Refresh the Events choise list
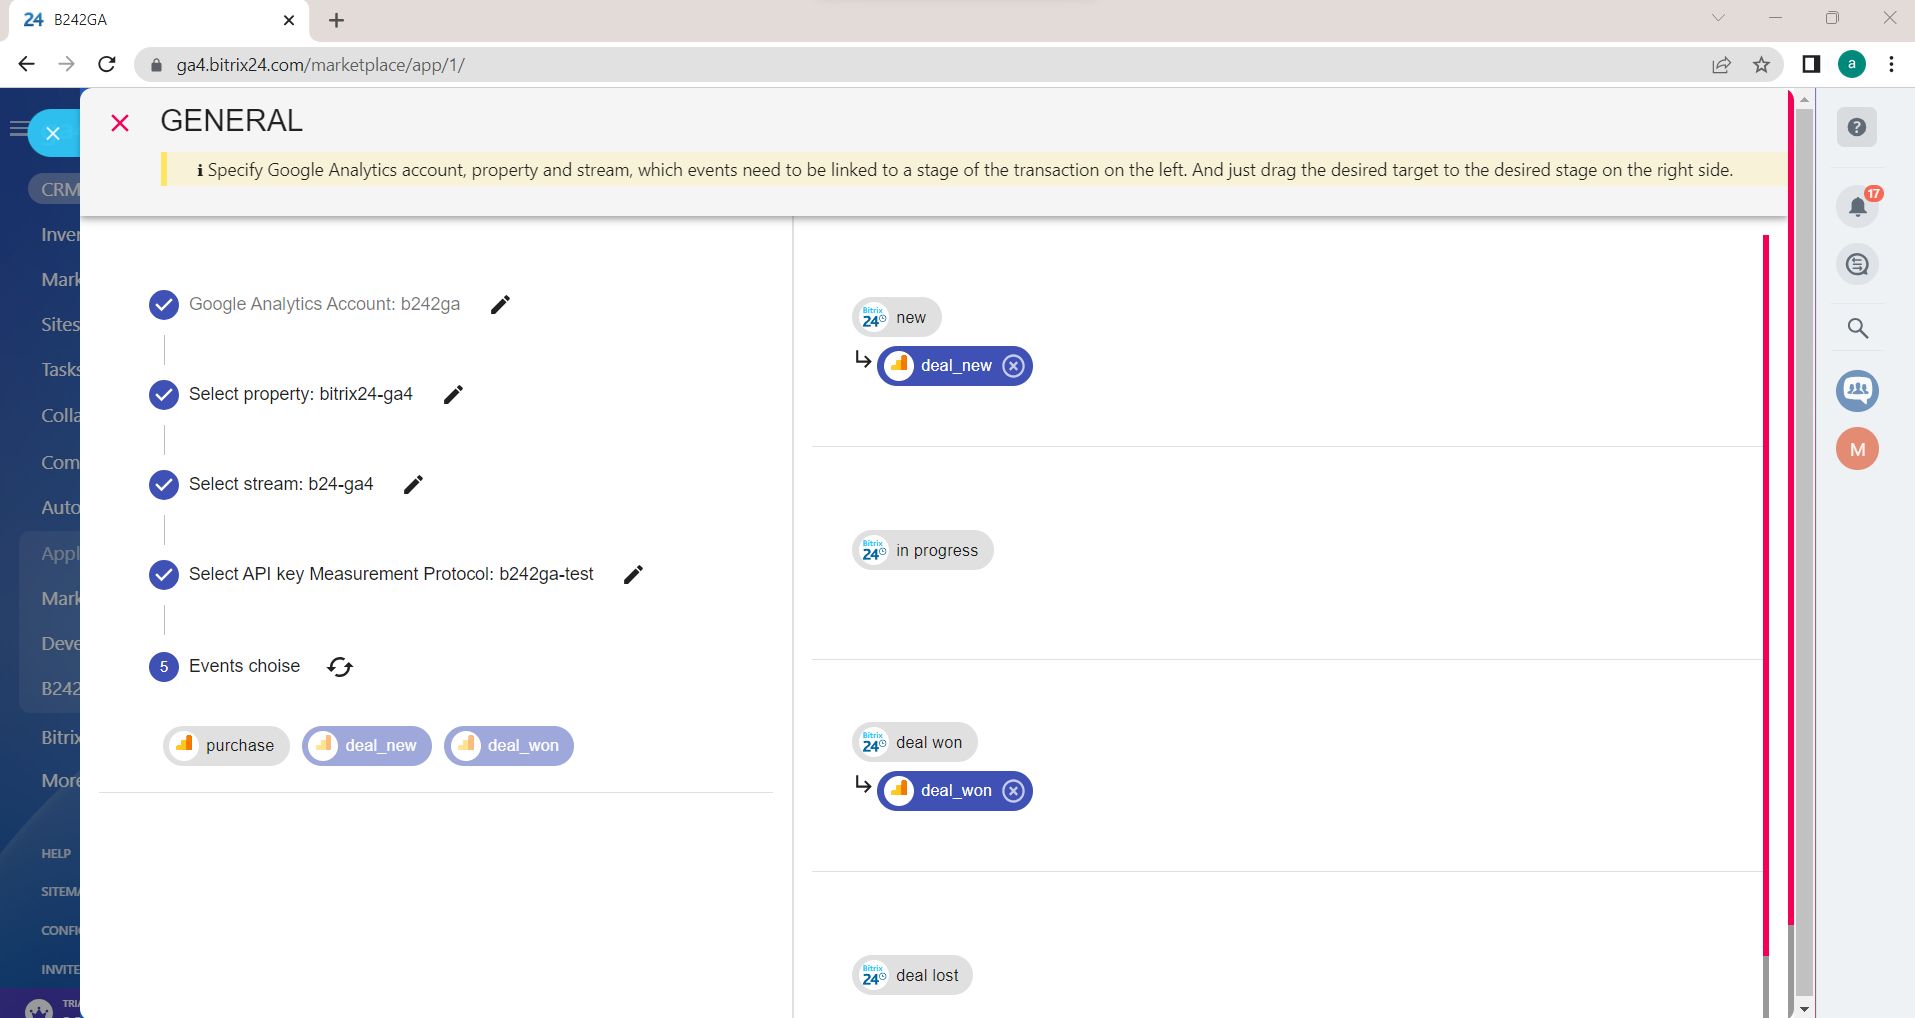 click(x=340, y=667)
